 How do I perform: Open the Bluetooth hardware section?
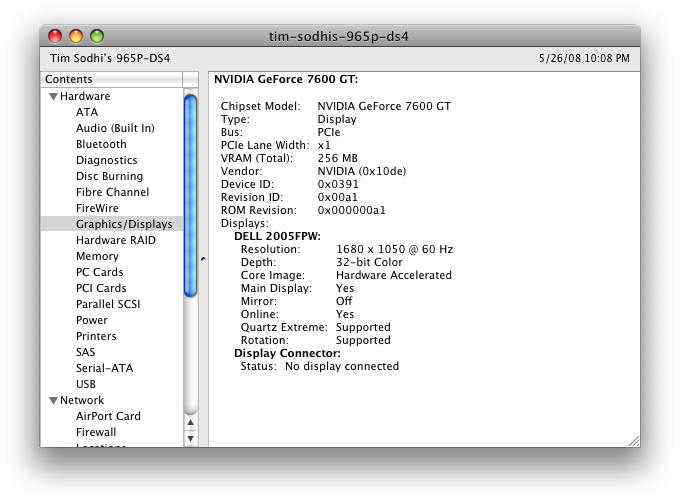pyautogui.click(x=101, y=144)
